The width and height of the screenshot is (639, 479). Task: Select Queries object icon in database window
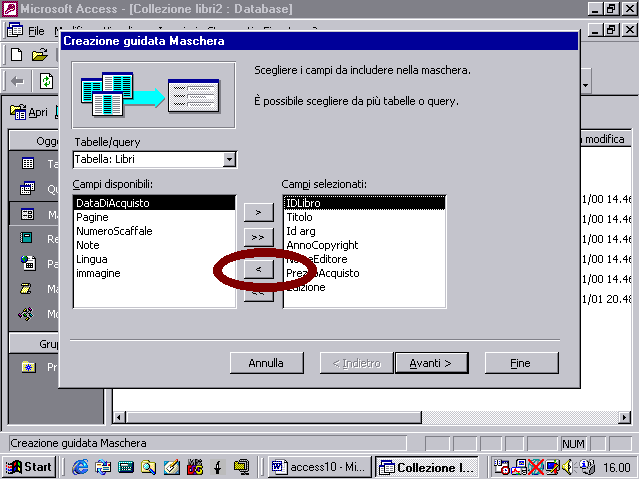click(x=28, y=188)
